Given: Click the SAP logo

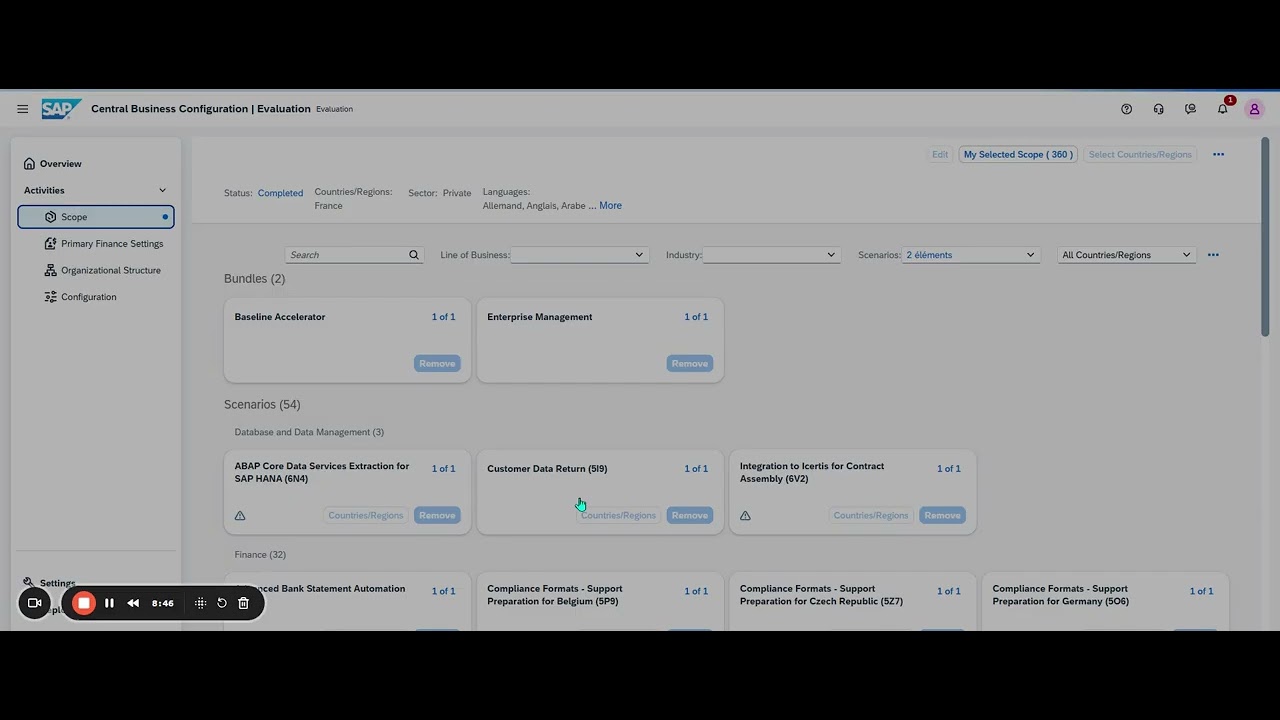Looking at the screenshot, I should (x=61, y=109).
